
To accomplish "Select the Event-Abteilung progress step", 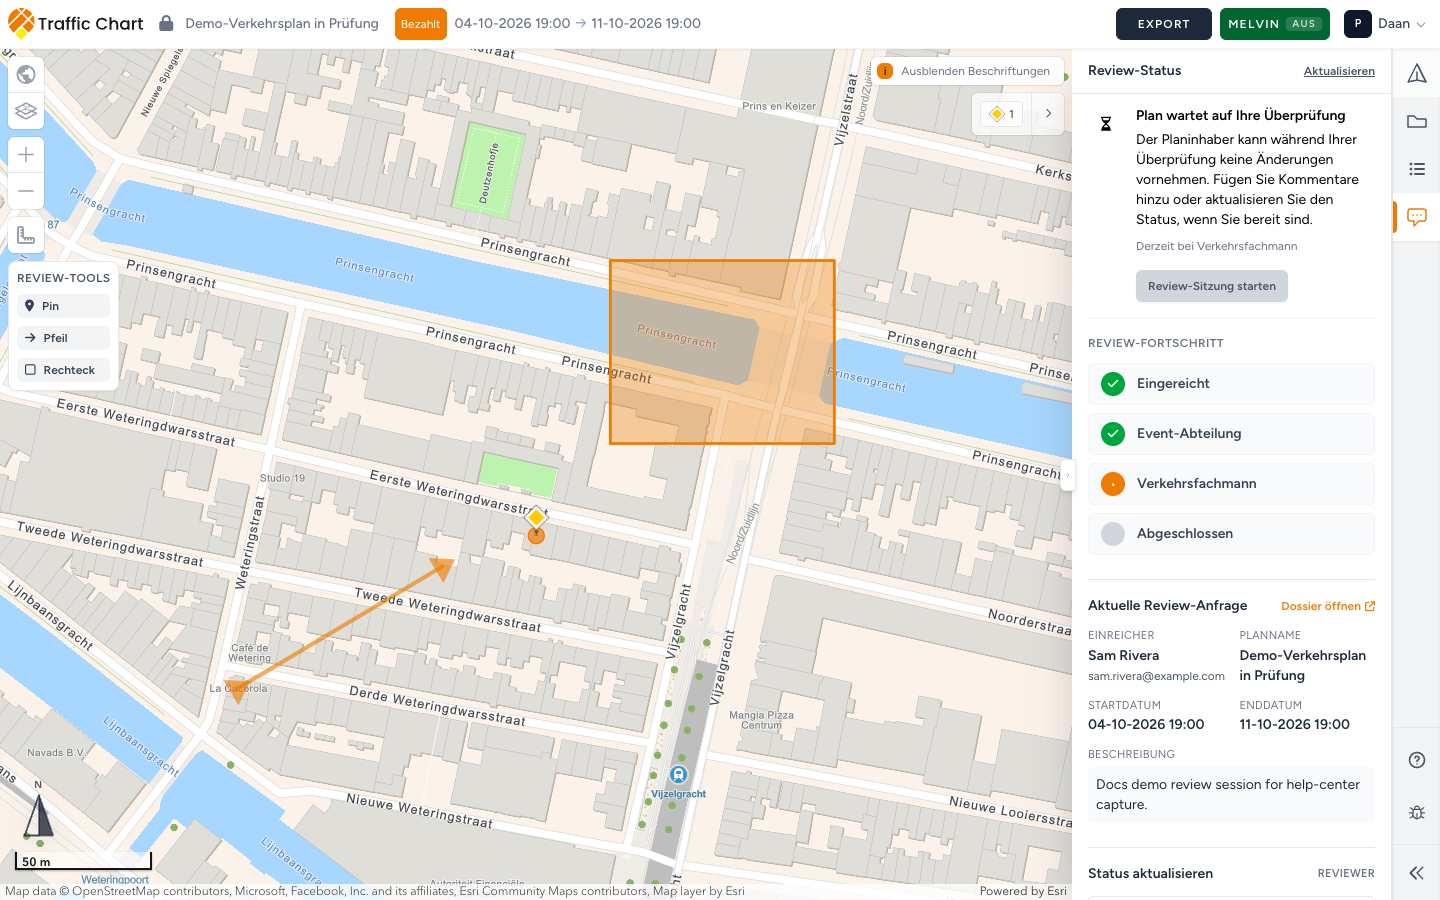I will pos(1231,434).
